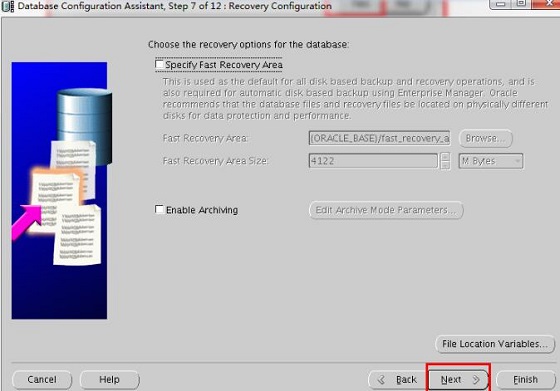Viewport: 560px width, 391px height.
Task: Click the Browse button
Action: coord(486,138)
